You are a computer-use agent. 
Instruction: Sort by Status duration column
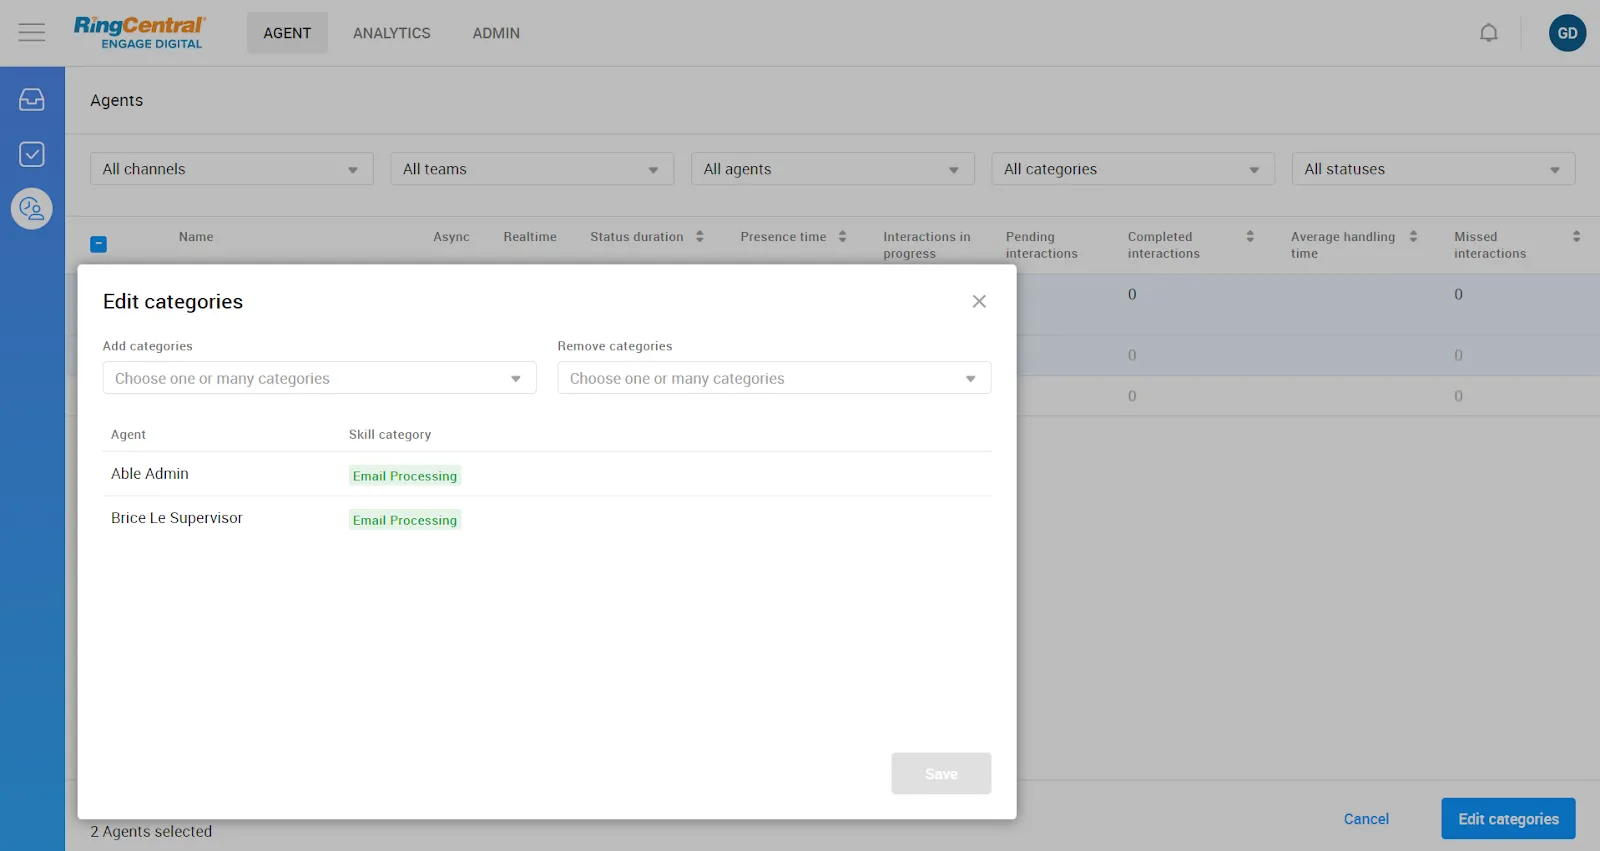point(699,237)
